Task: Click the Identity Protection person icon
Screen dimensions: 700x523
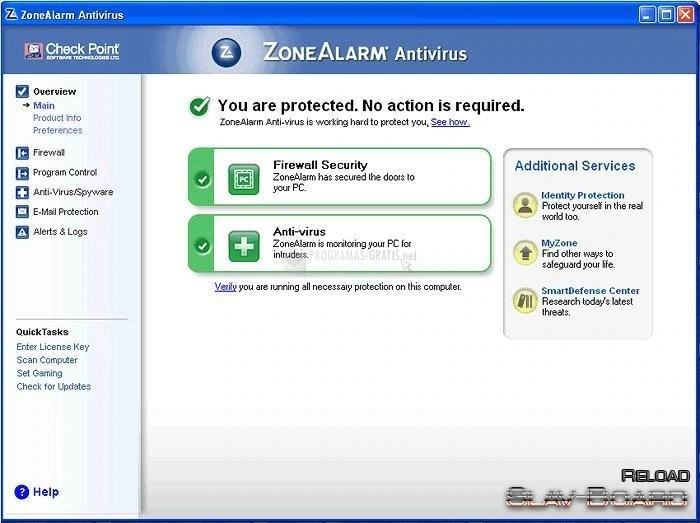Action: (525, 205)
